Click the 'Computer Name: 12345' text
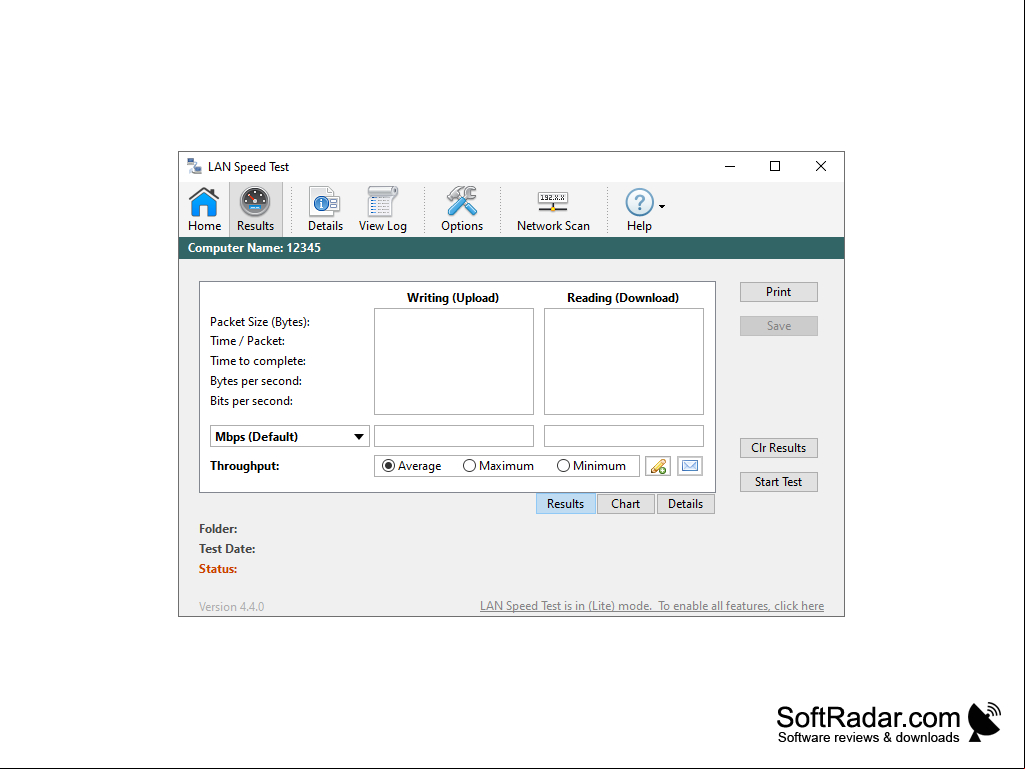1025x769 pixels. point(254,248)
